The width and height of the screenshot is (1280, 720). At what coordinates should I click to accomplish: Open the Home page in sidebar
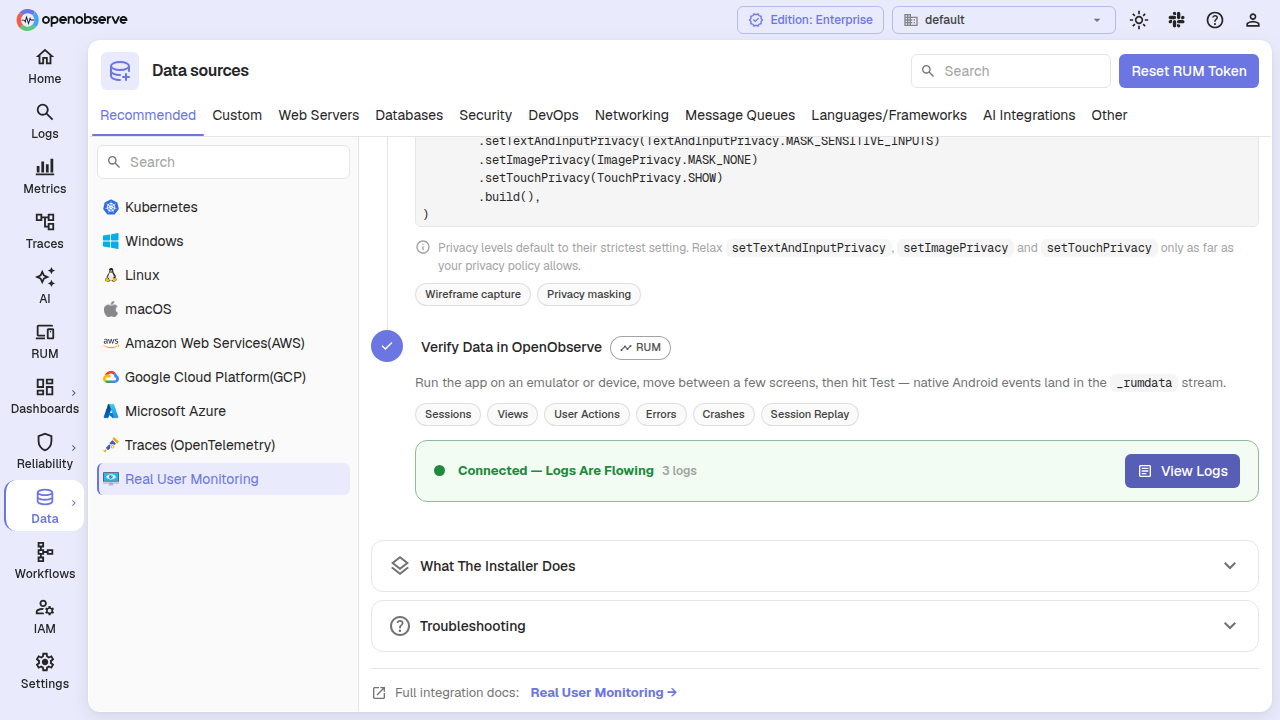click(44, 67)
